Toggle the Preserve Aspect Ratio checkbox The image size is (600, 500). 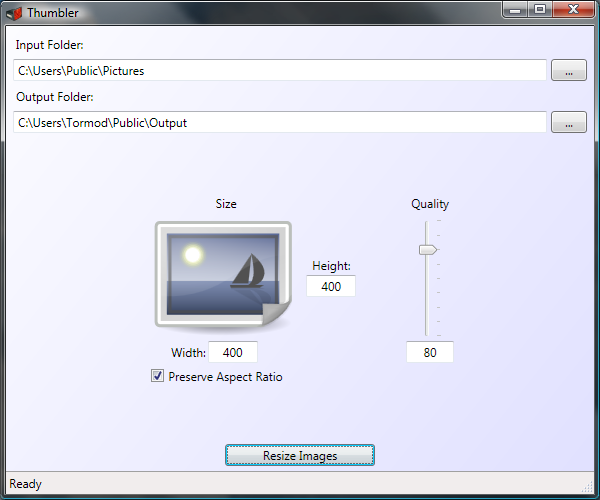pos(157,377)
